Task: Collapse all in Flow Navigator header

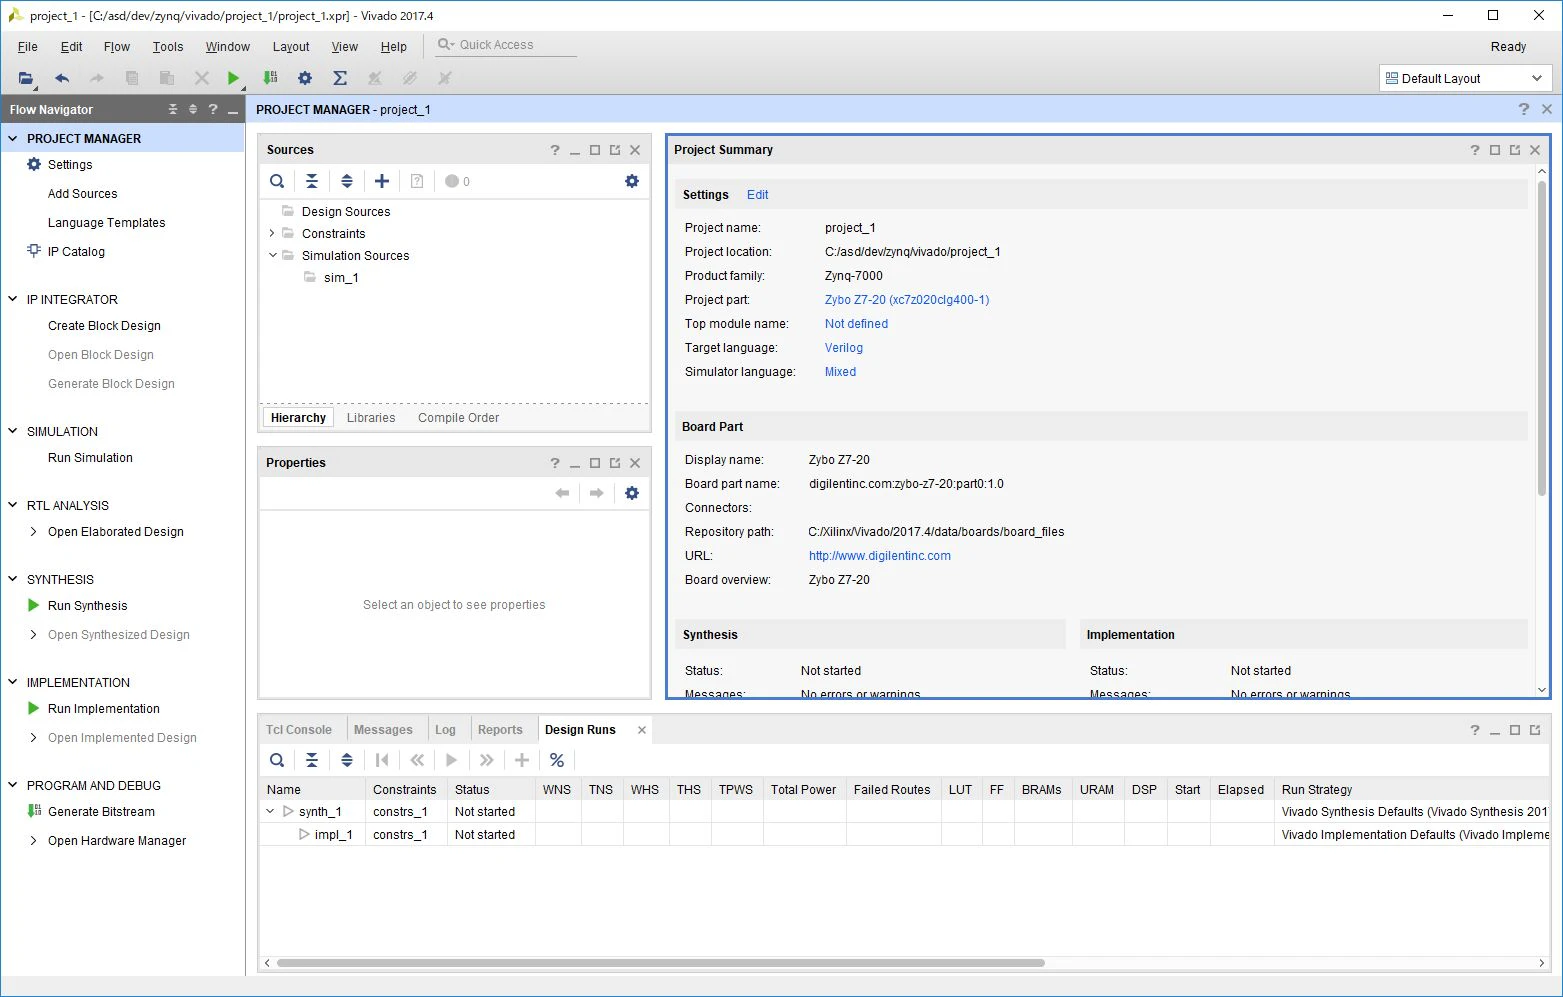Action: [x=173, y=109]
